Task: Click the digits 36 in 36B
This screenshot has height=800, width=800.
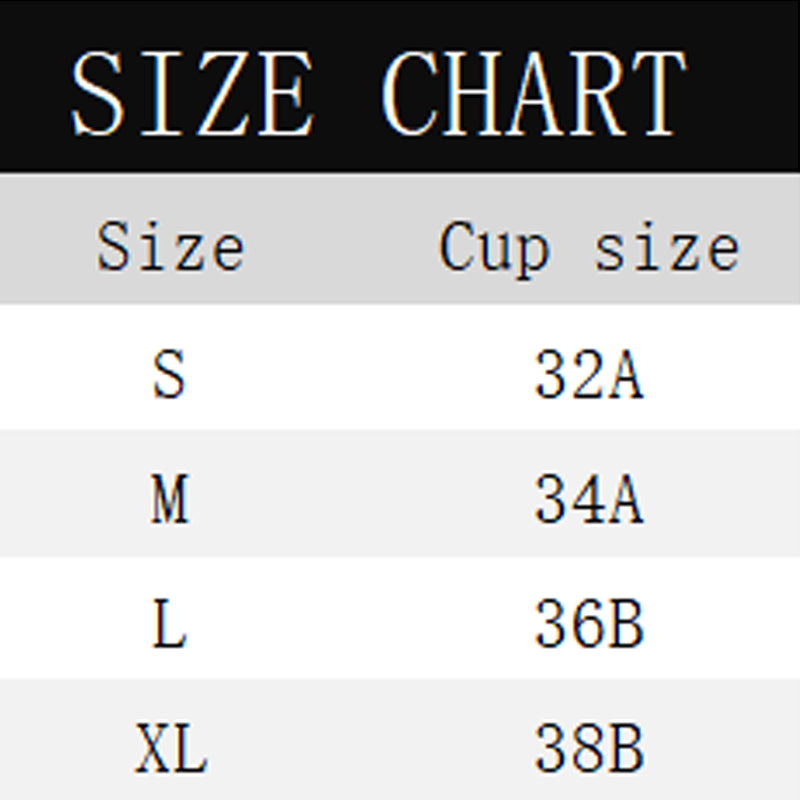Action: coord(566,625)
